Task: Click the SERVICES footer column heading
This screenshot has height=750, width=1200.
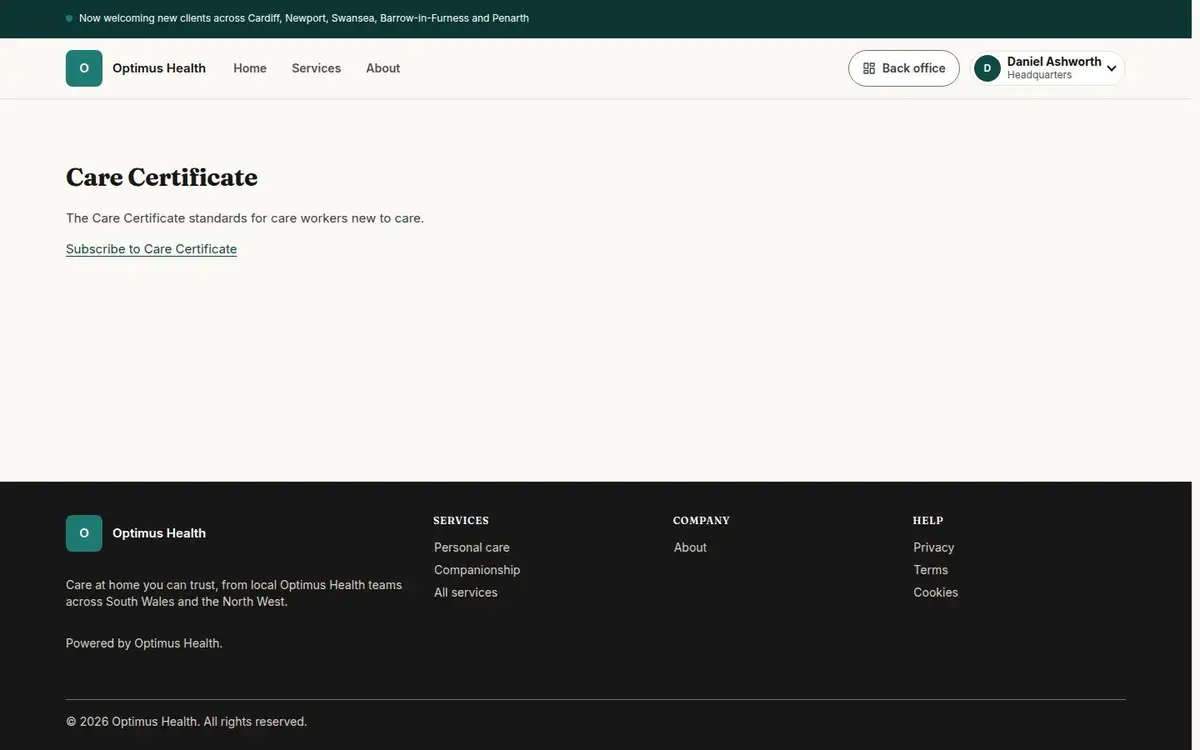Action: [461, 520]
